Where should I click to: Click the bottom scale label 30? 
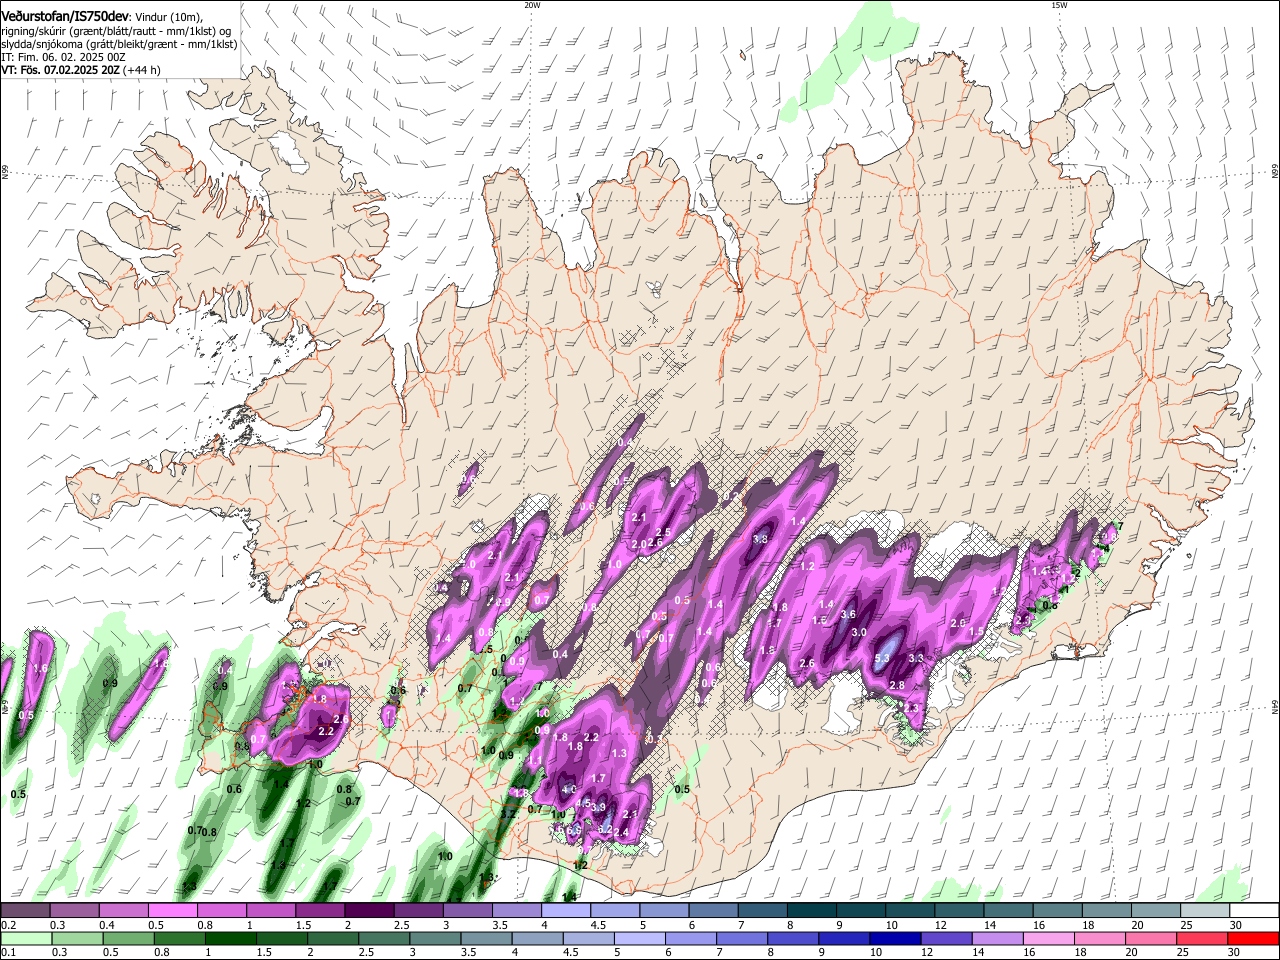[x=1232, y=952]
